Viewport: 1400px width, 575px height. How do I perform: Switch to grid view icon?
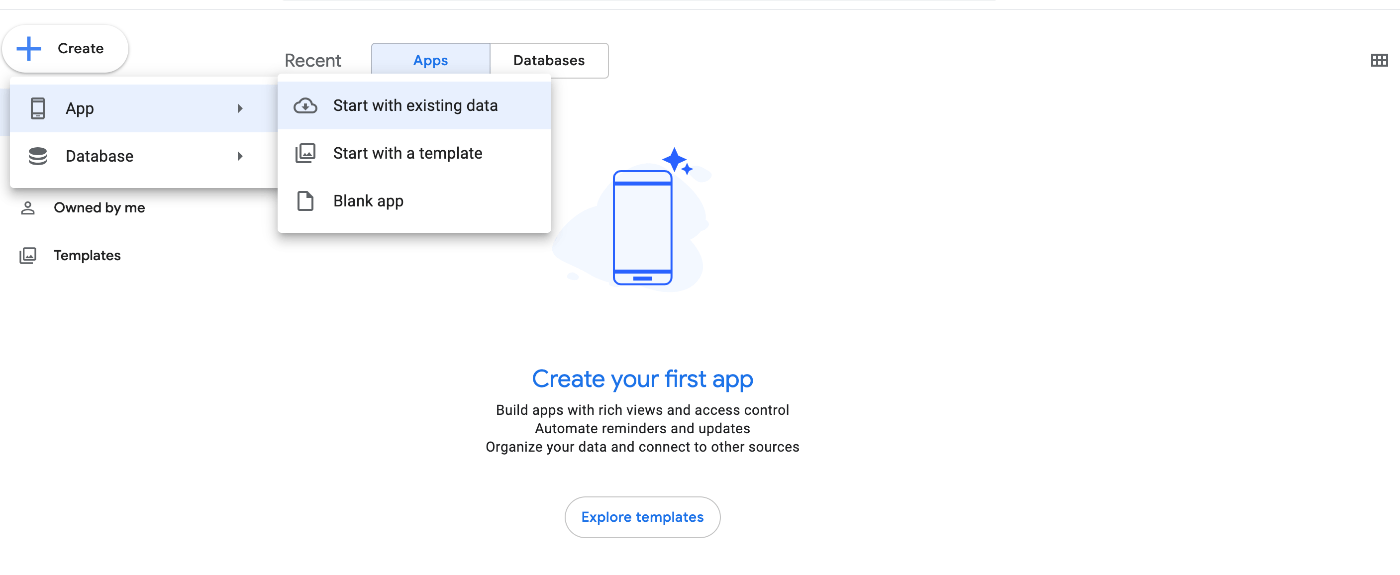tap(1379, 61)
